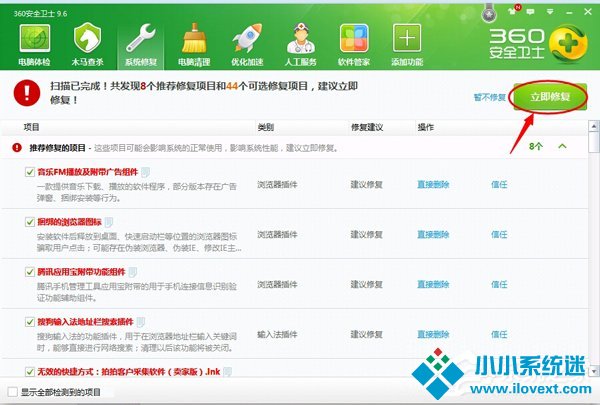Image resolution: width=600 pixels, height=405 pixels.
Task: Click info note icon beside 腾讯应用宝附带功能组件
Action: click(132, 272)
